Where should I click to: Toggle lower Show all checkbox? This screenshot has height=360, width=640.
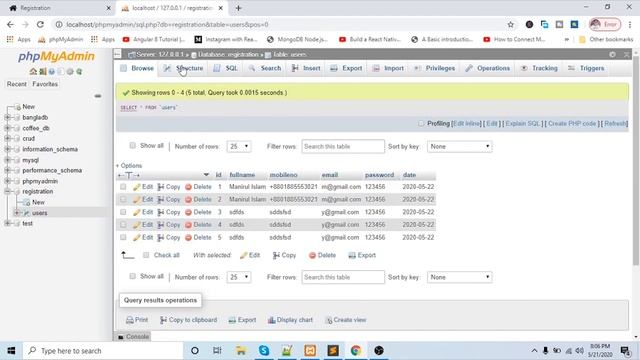click(132, 276)
